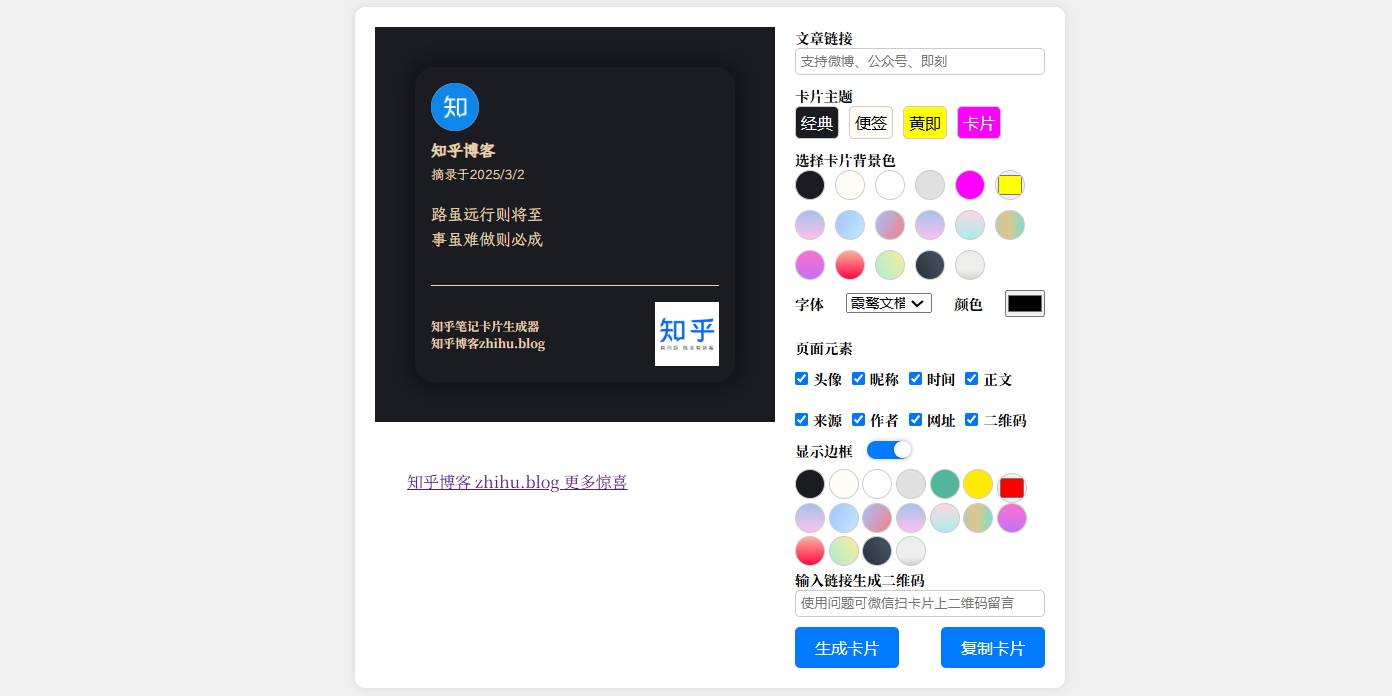The width and height of the screenshot is (1392, 696).
Task: Disable the 显示边框 border switch
Action: pyautogui.click(x=888, y=450)
